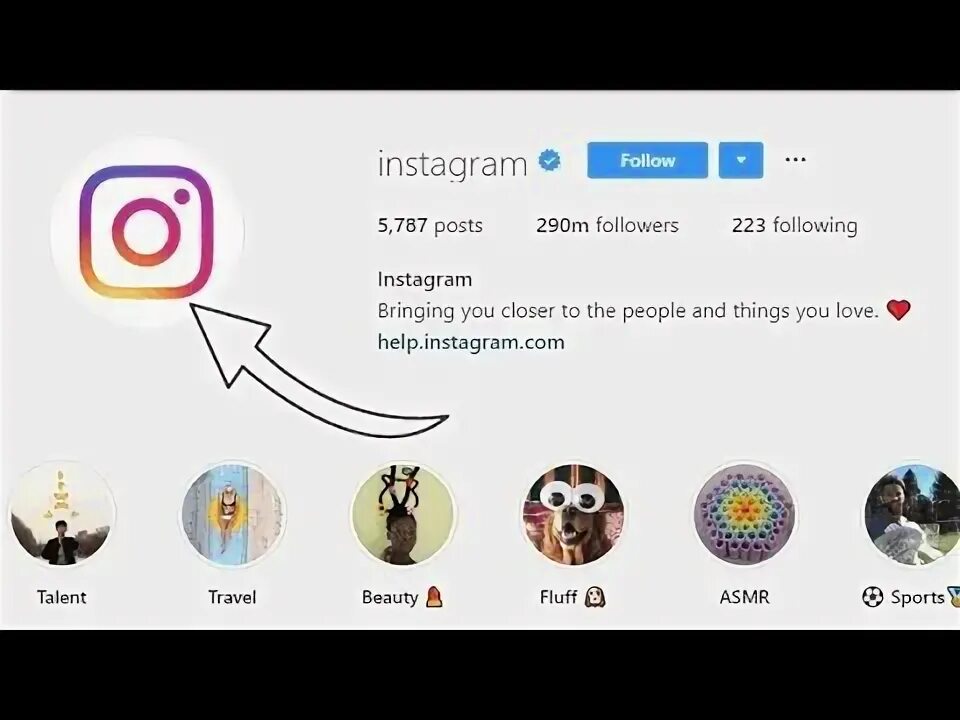
Task: Click the soccer ball icon beside Sports
Action: click(872, 597)
